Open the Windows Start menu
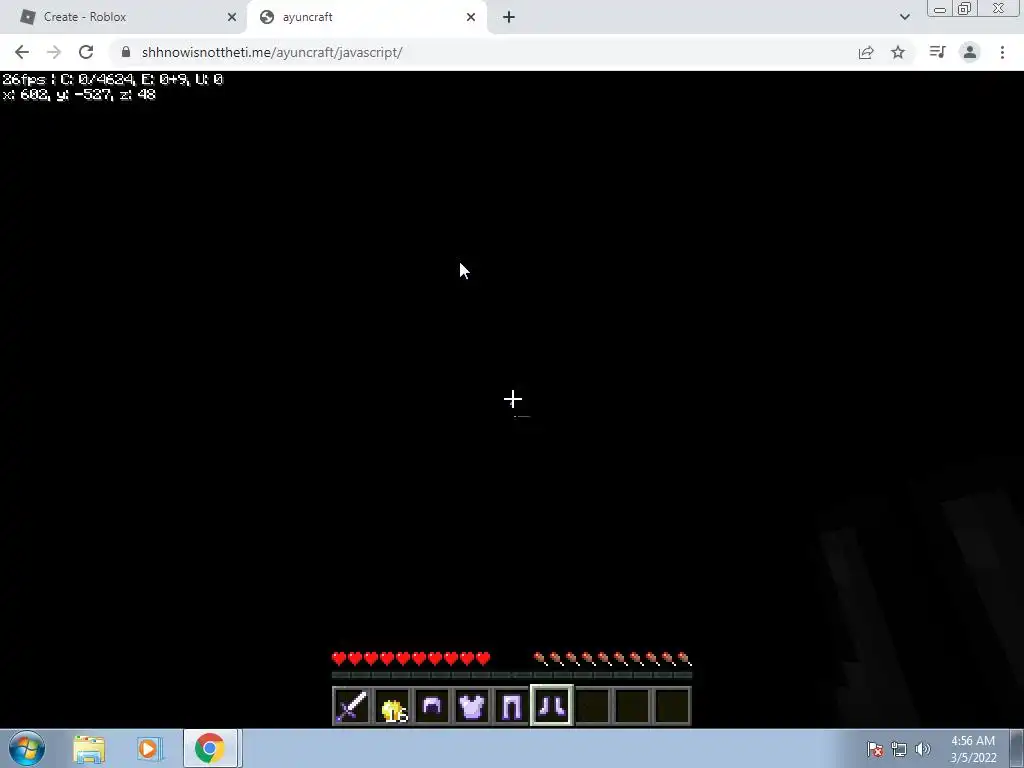 [27, 748]
